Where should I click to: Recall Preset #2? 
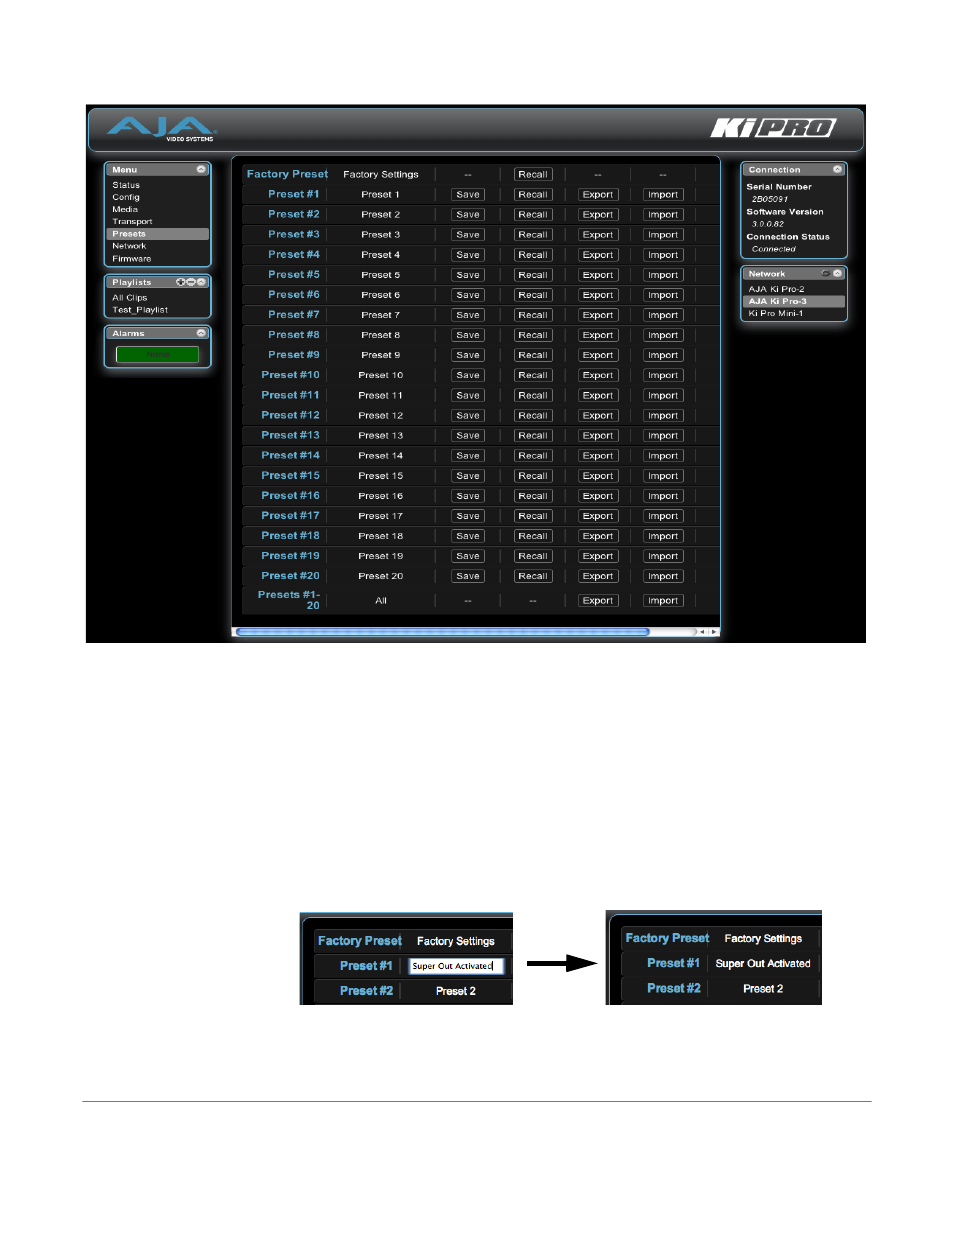click(533, 214)
